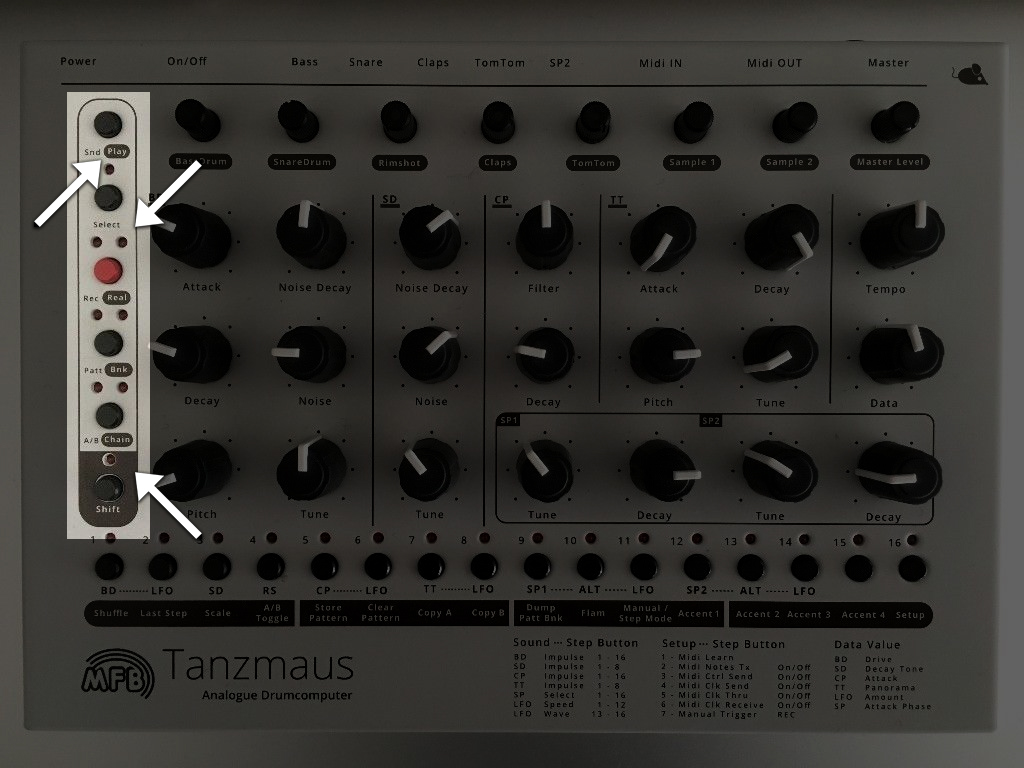Toggle step button 6 (Clear Pattern)
Screen dimensions: 1024x768
point(377,567)
